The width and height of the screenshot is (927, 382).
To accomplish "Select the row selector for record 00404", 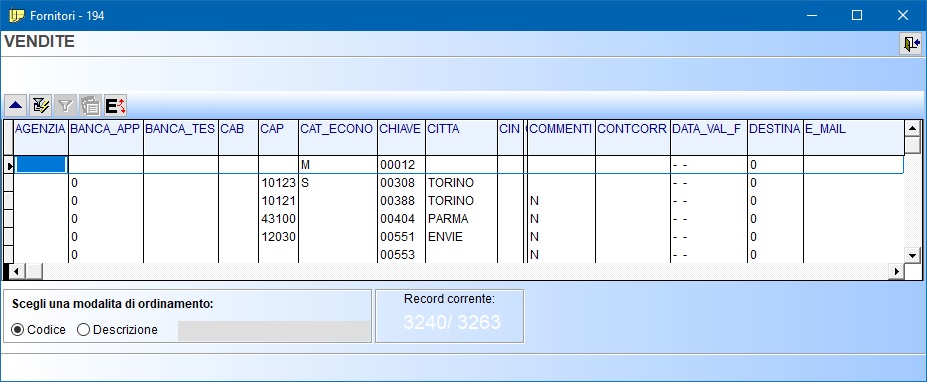I will pyautogui.click(x=9, y=219).
